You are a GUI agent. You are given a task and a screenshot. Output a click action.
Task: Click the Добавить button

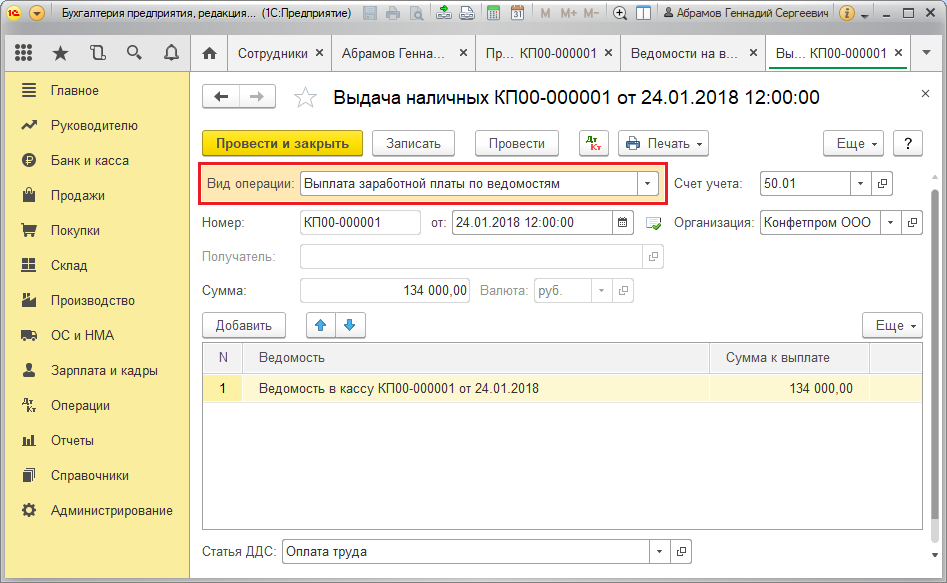coord(243,326)
